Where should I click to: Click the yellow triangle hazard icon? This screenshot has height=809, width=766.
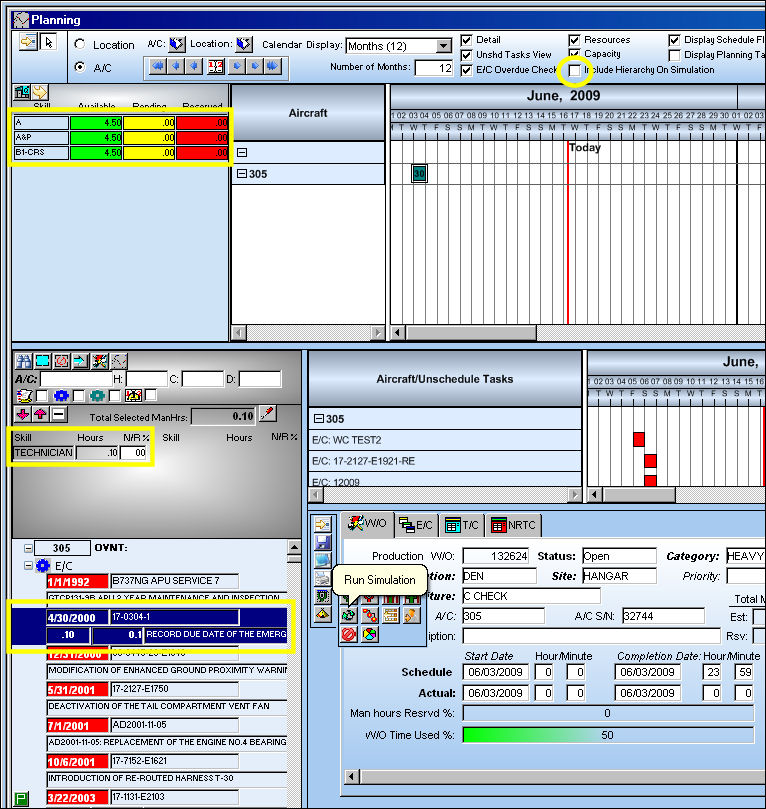coord(323,614)
